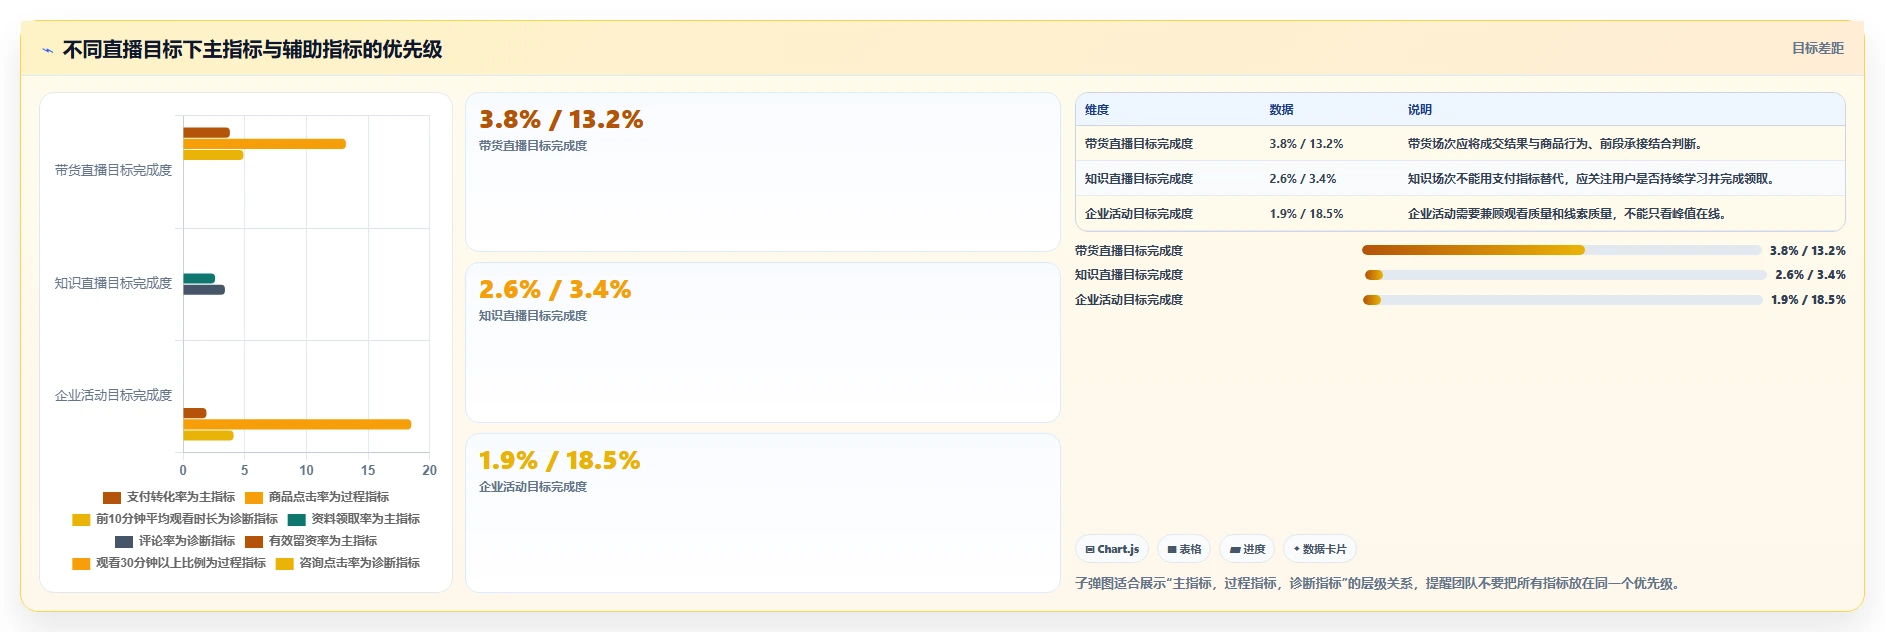Click the 观看30分钟以上比例为过程指标 legend swatch
The width and height of the screenshot is (1885, 632).
point(81,563)
